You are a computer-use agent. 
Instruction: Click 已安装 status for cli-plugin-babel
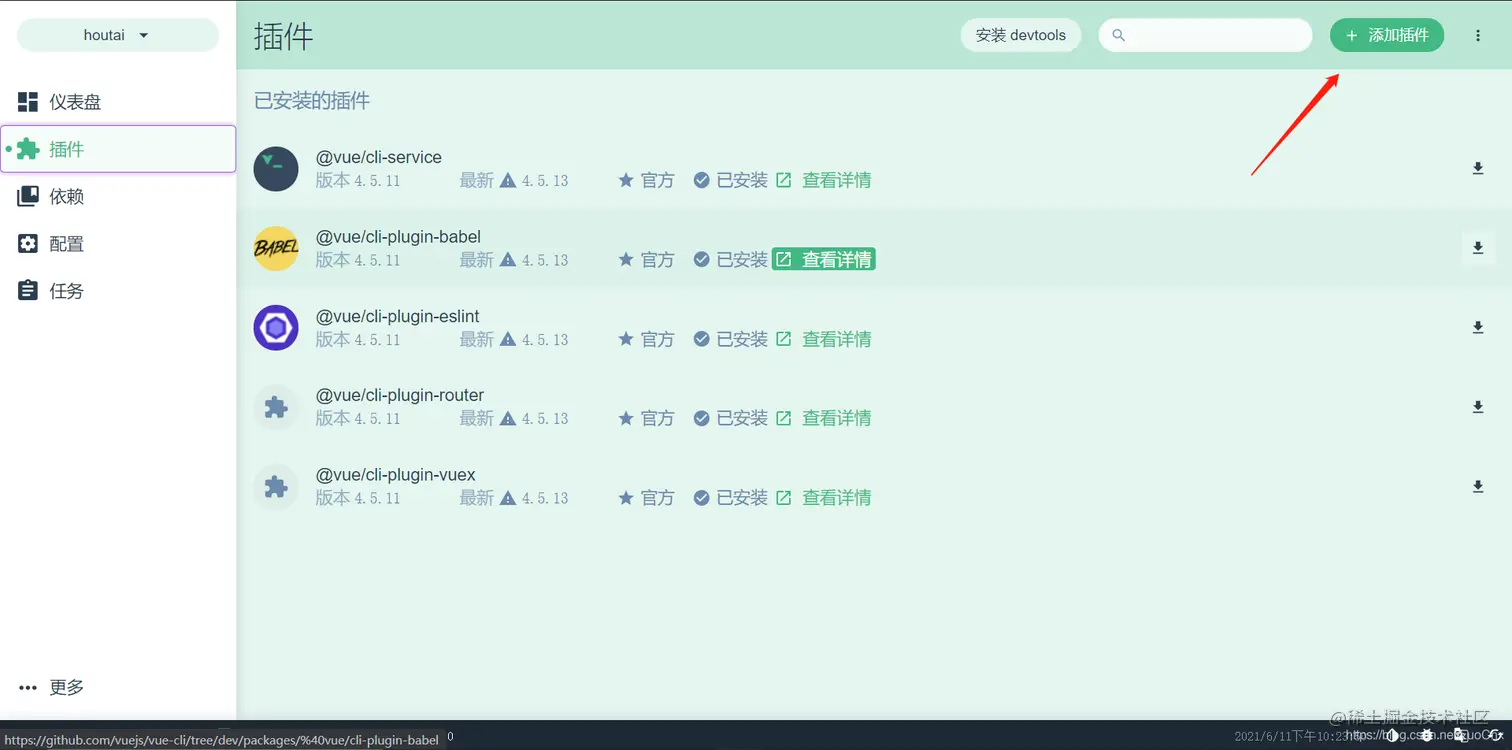coord(731,260)
